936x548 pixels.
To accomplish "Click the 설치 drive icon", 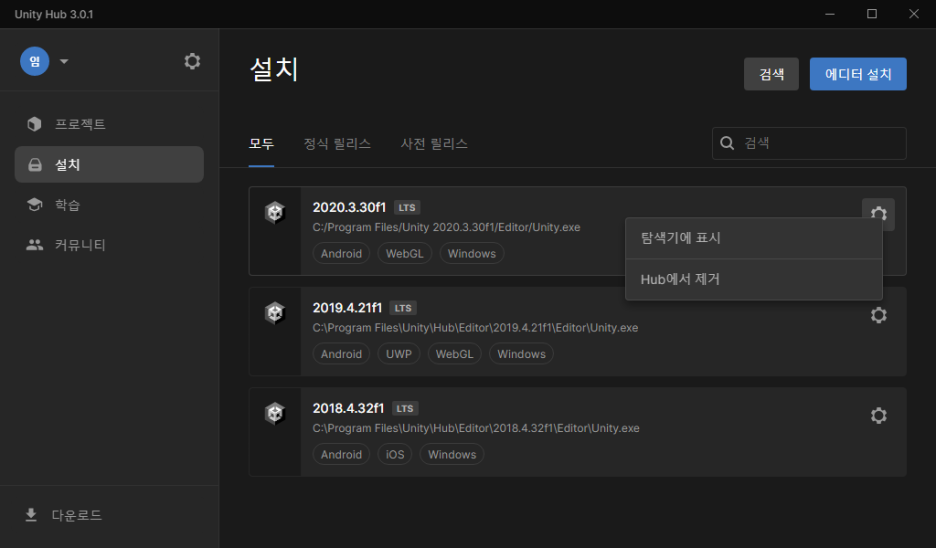I will pyautogui.click(x=35, y=165).
